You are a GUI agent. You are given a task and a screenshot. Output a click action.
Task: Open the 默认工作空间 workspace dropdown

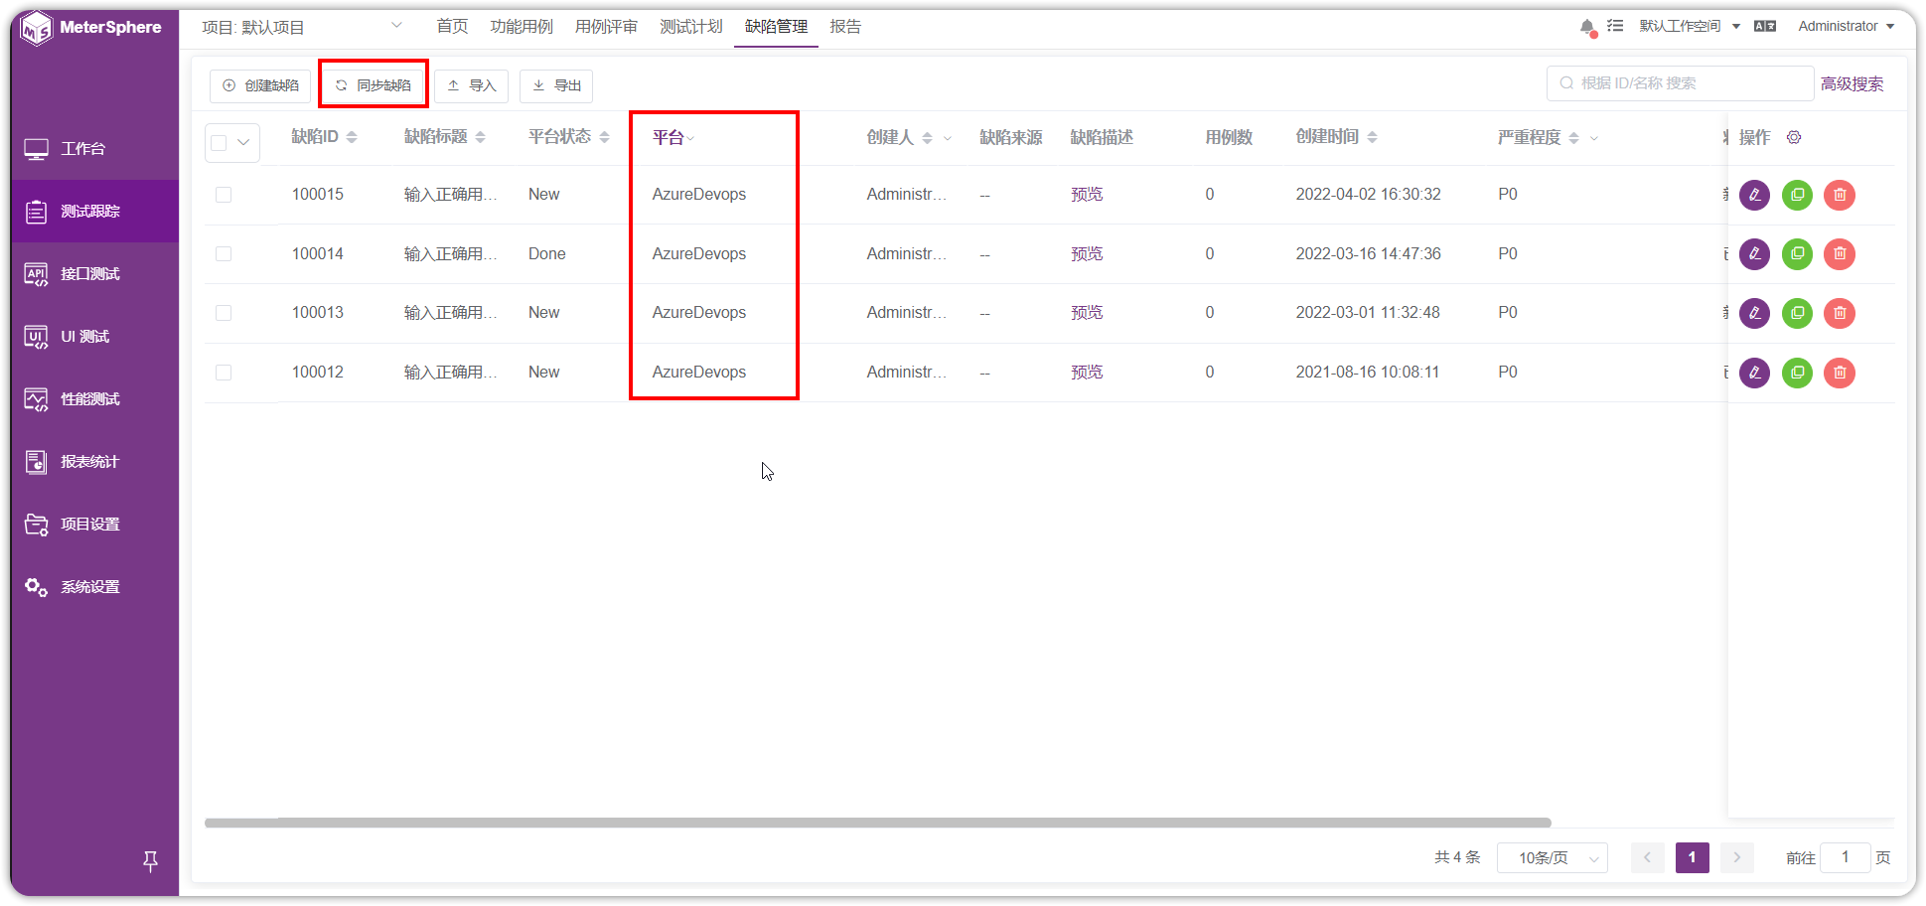click(1690, 26)
